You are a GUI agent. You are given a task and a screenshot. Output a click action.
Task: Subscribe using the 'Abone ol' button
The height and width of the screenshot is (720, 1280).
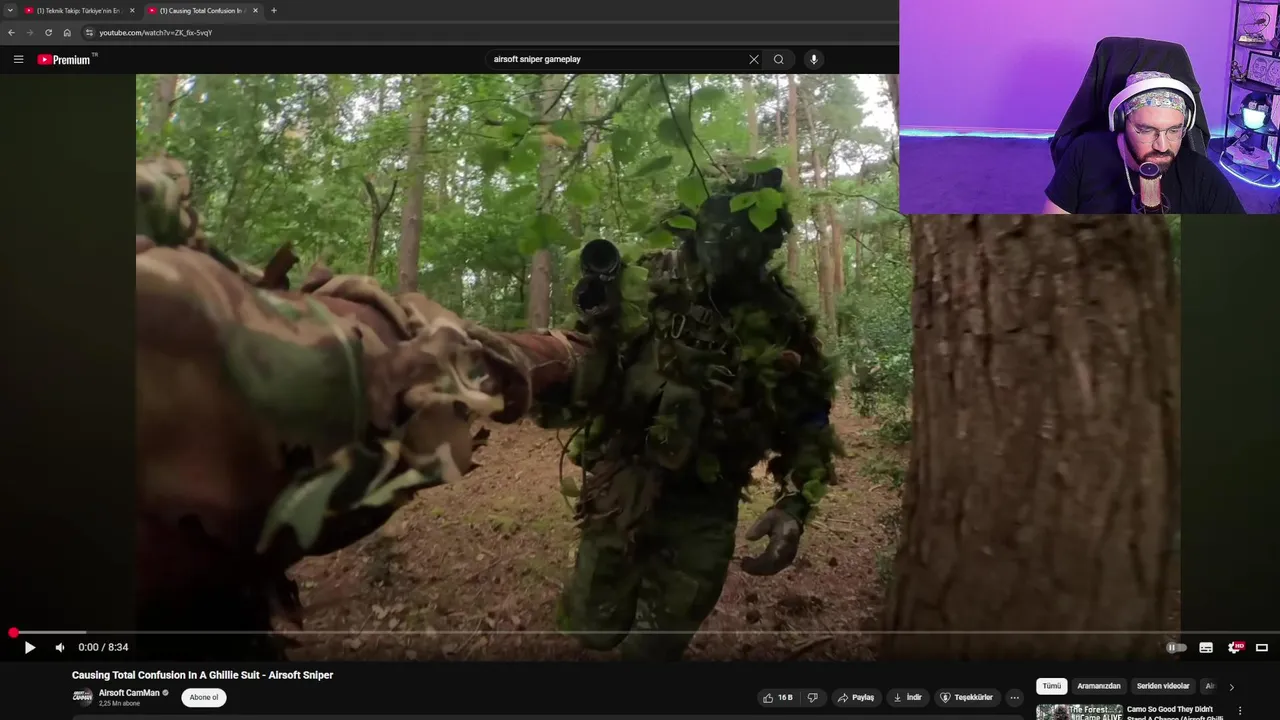204,698
